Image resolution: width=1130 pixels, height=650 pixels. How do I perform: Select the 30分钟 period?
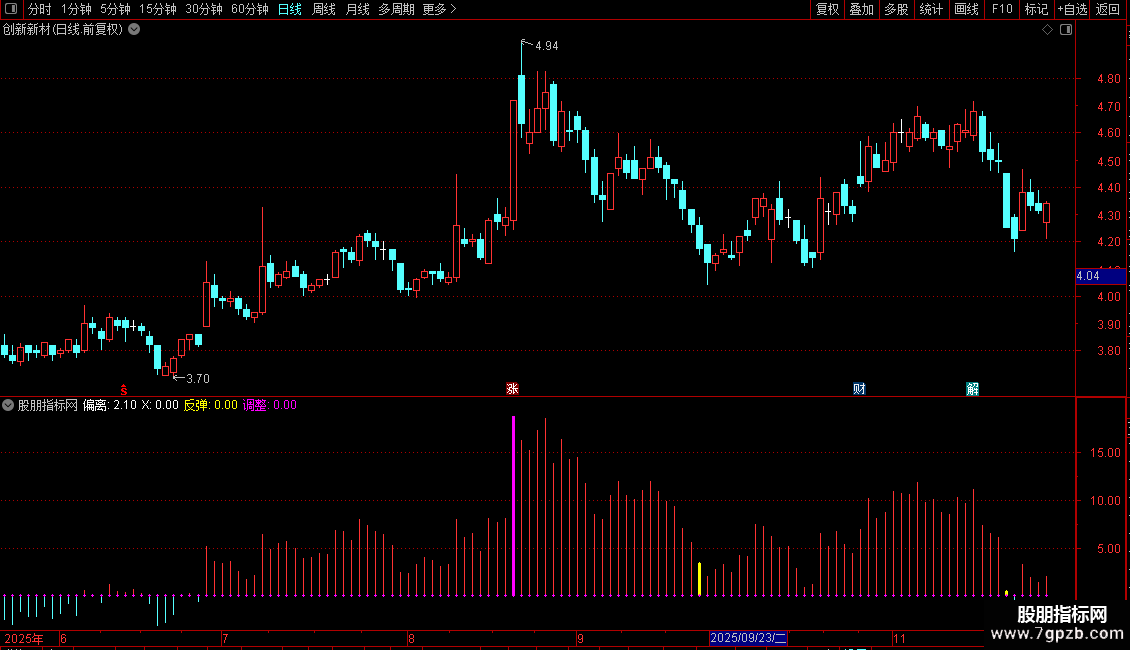pyautogui.click(x=204, y=9)
